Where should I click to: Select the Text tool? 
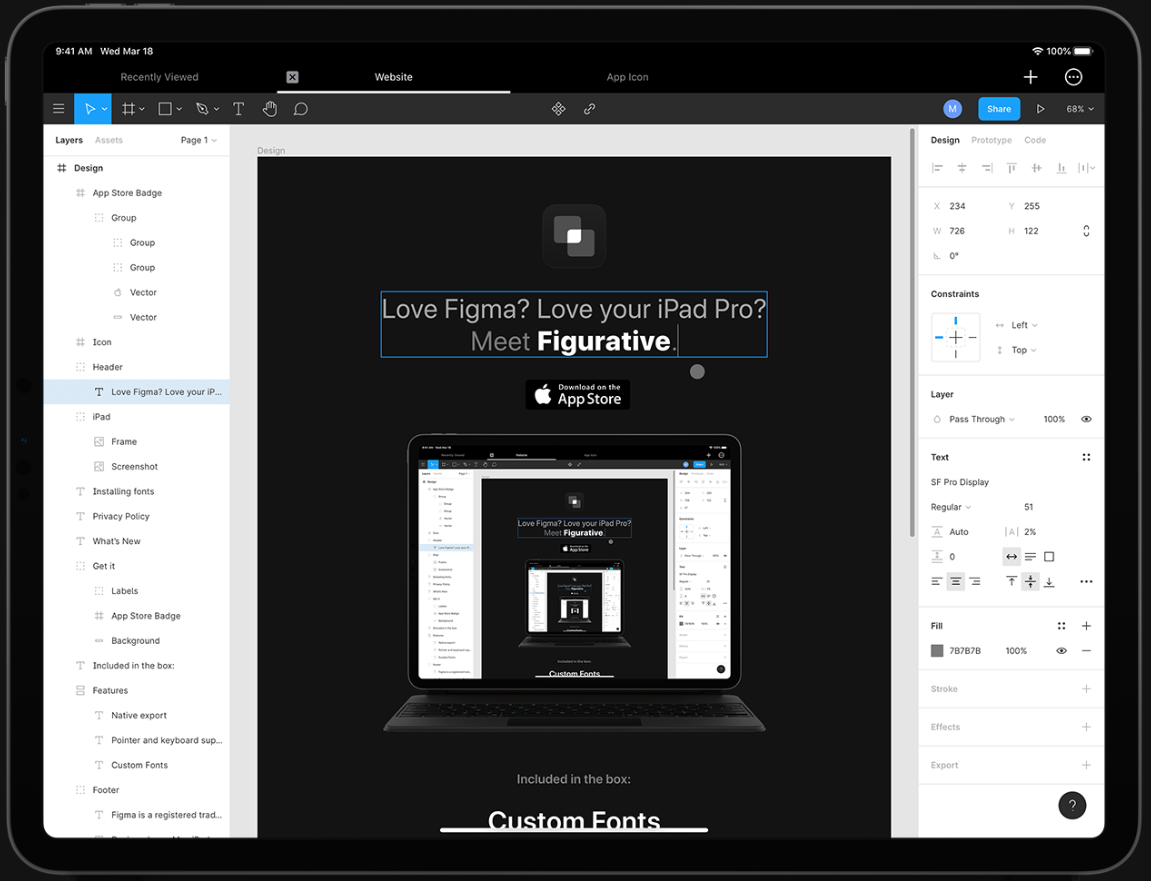click(x=239, y=109)
